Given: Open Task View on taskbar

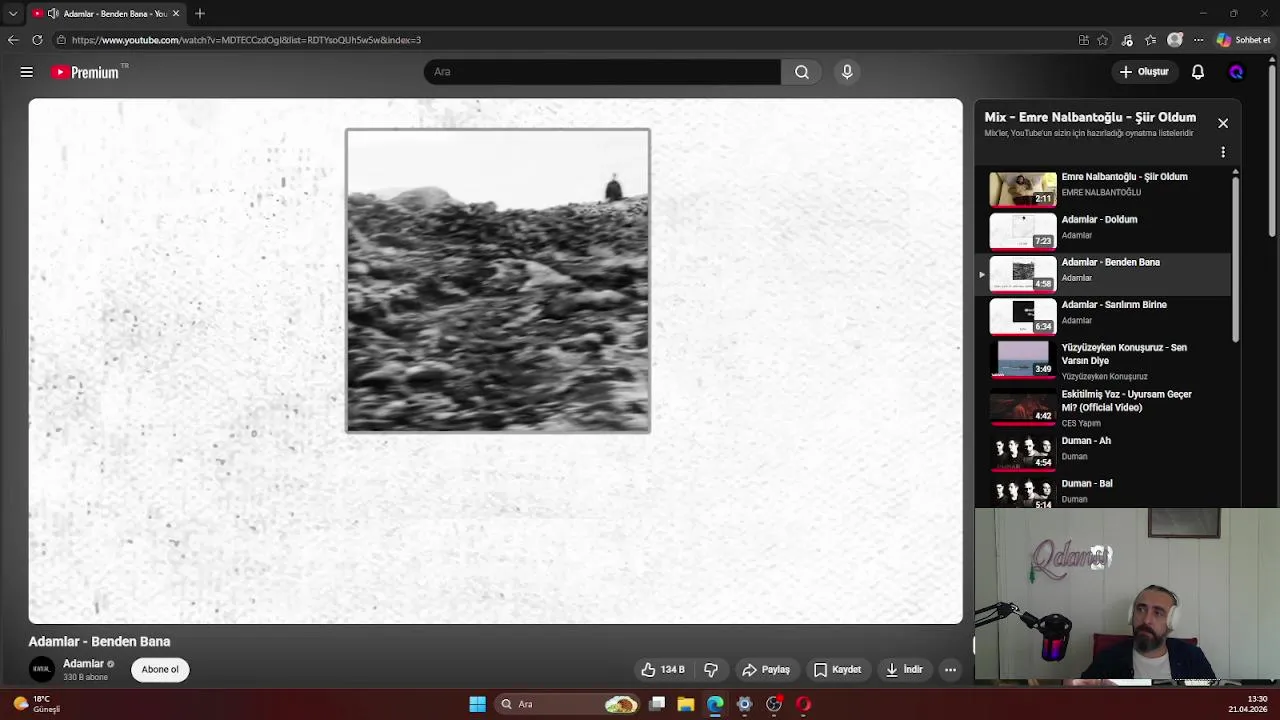Looking at the screenshot, I should (657, 704).
